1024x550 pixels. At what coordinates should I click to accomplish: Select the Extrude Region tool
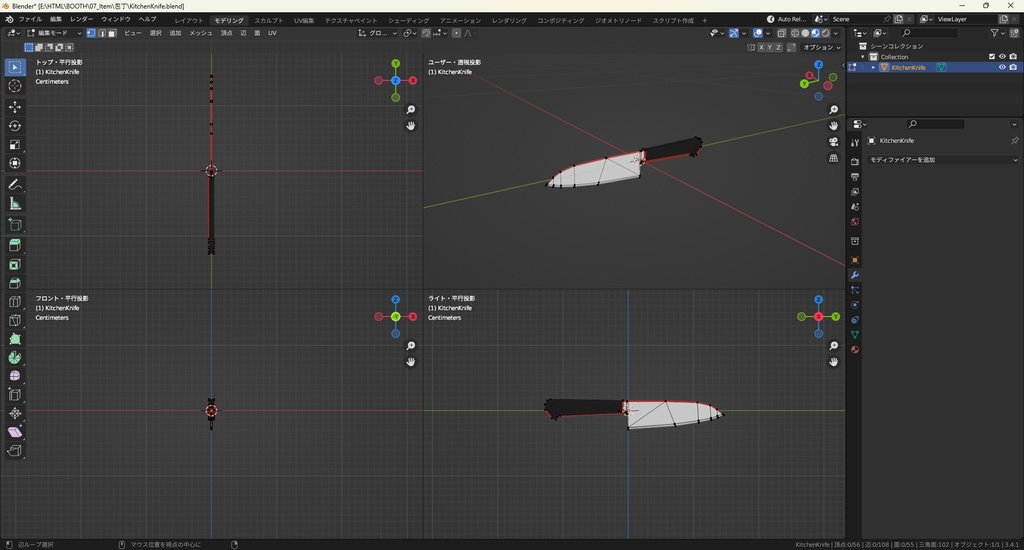(x=14, y=246)
